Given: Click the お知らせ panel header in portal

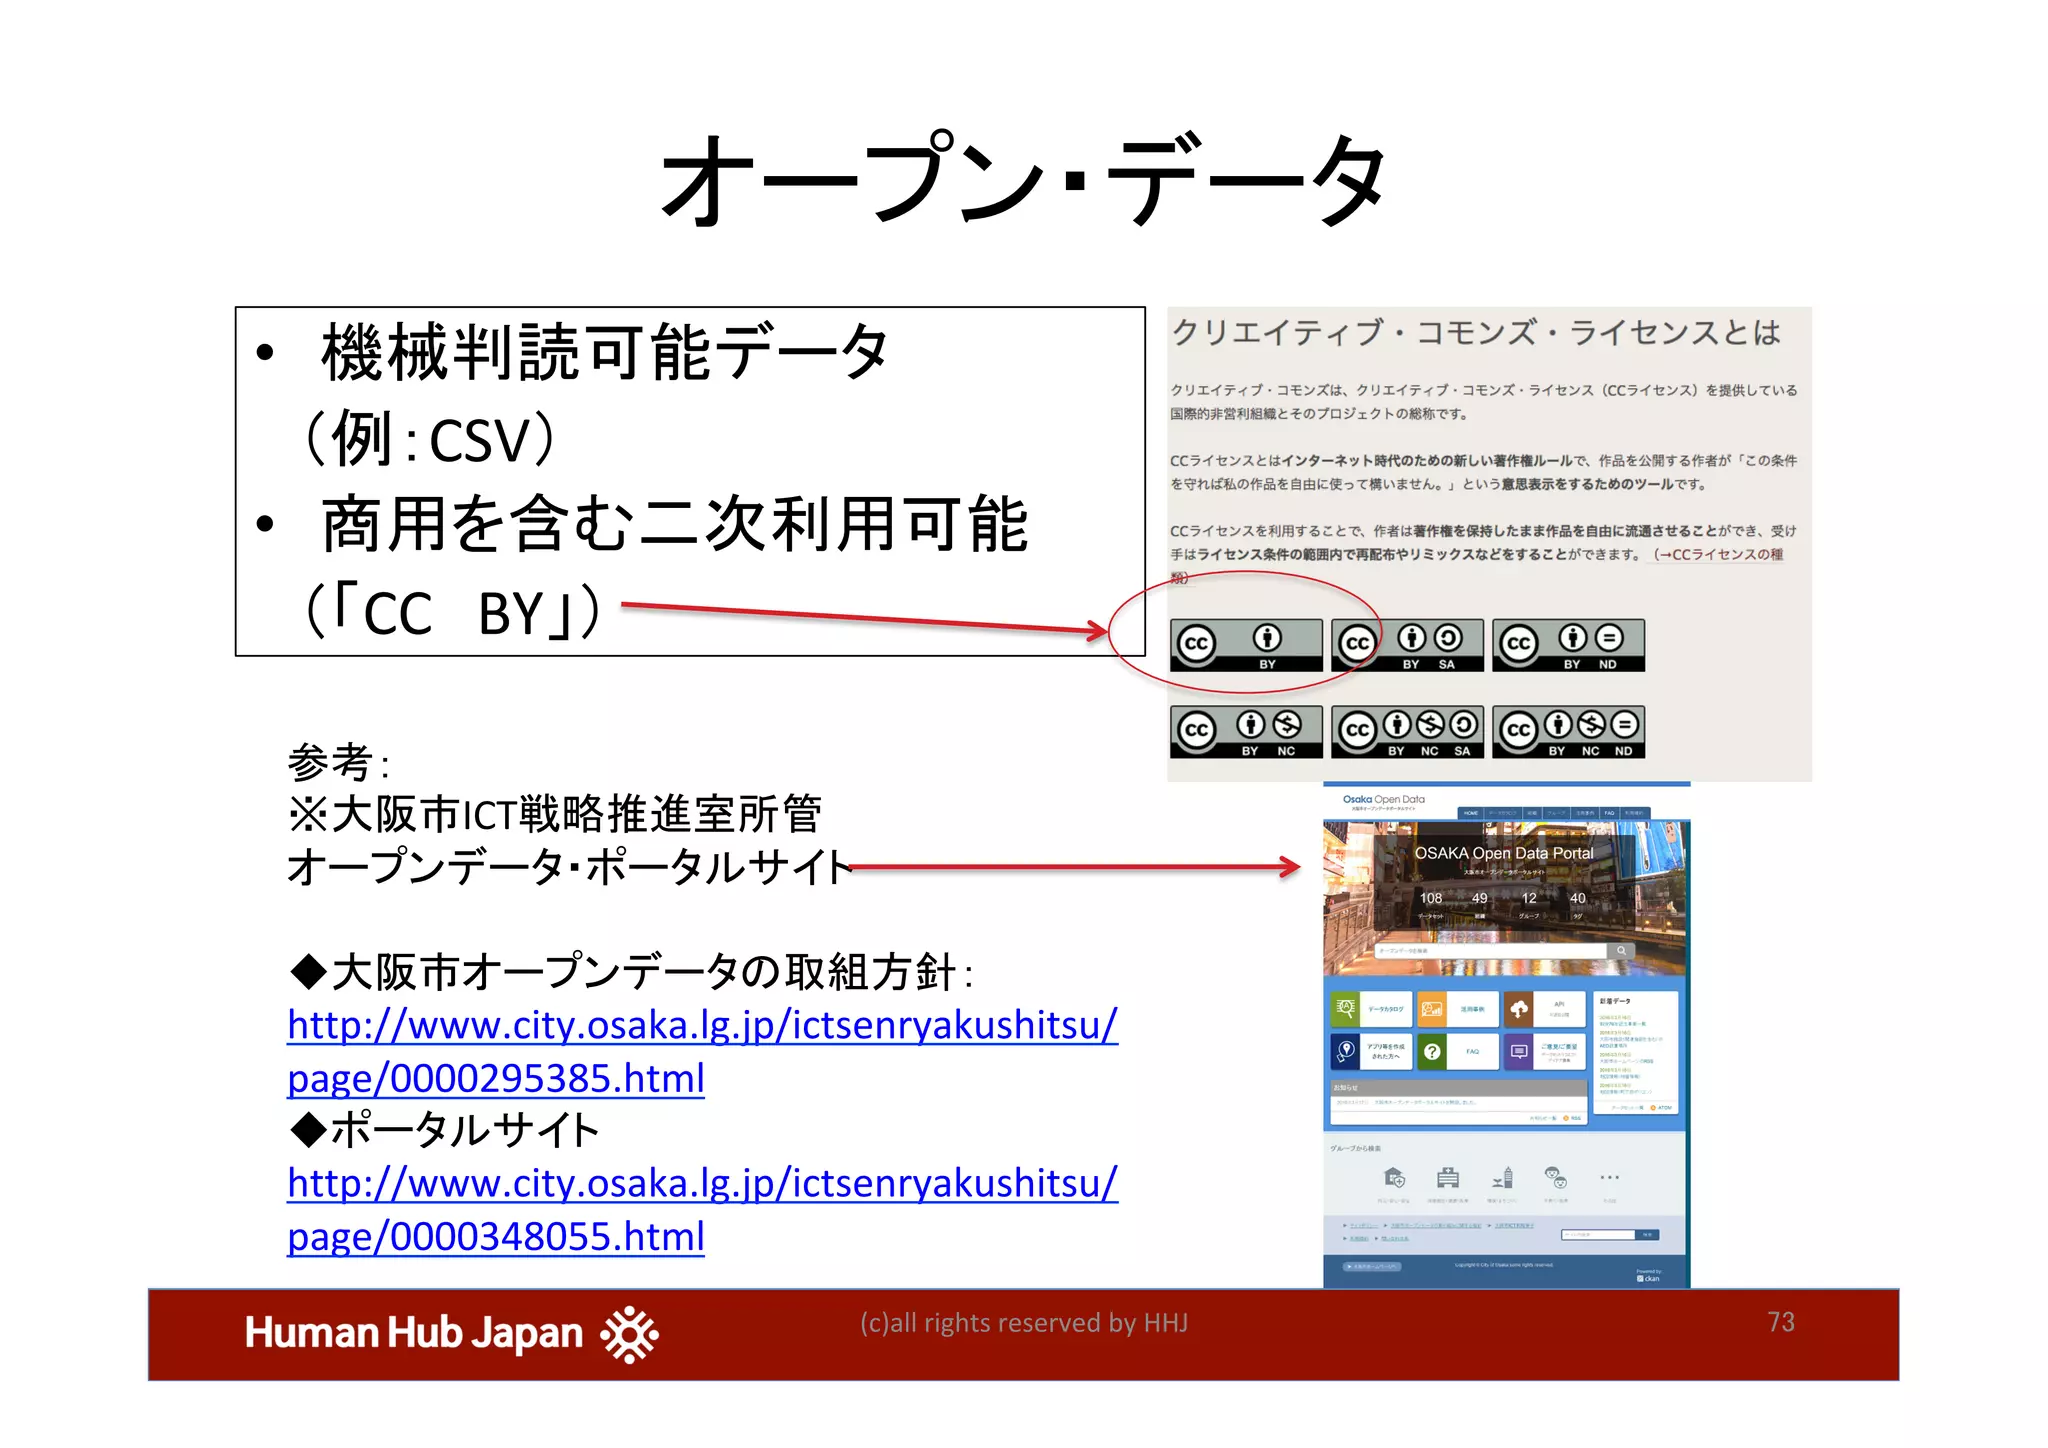Looking at the screenshot, I should coord(1460,1087).
